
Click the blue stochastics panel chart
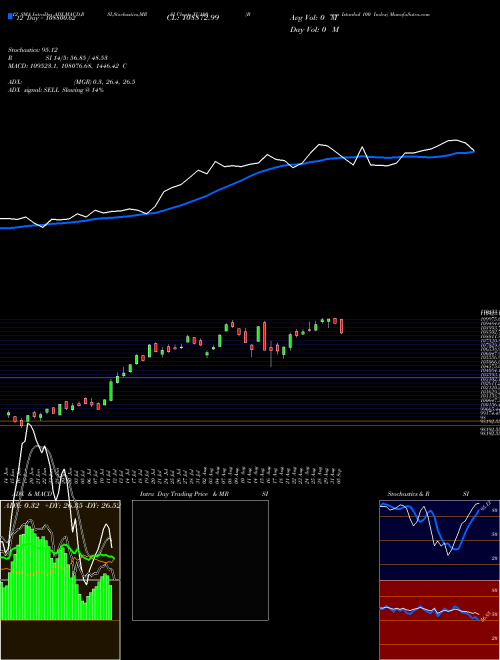click(x=439, y=540)
